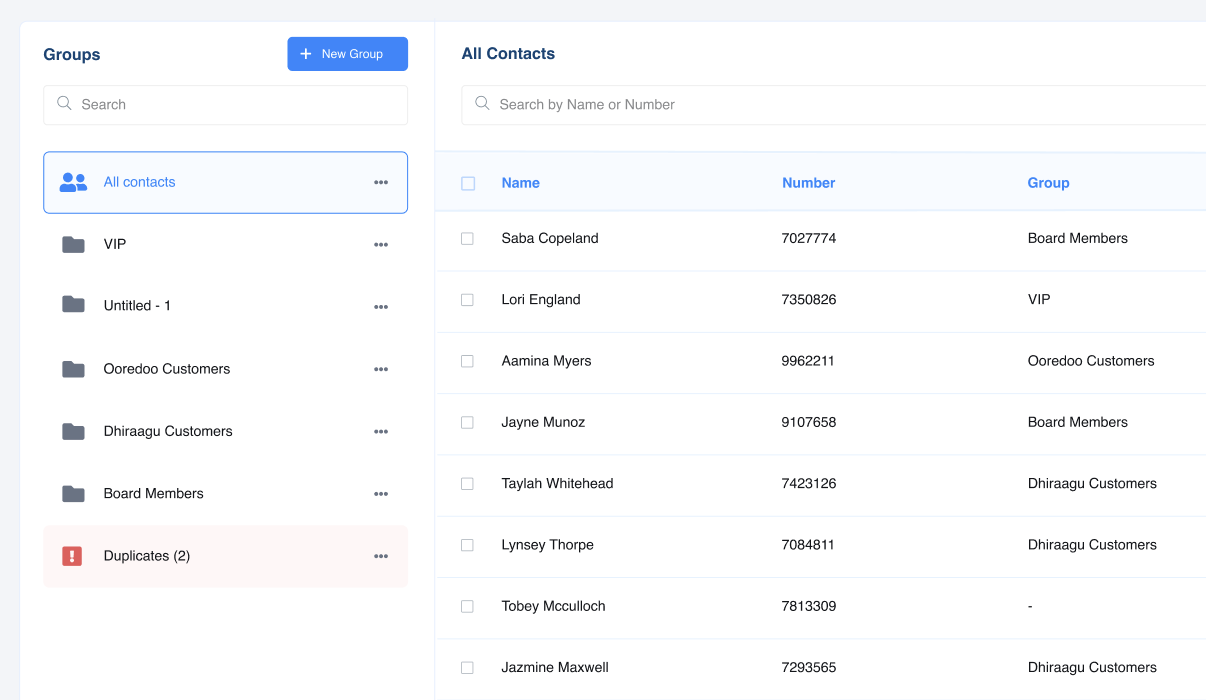The height and width of the screenshot is (700, 1206).
Task: Click the Untitled - 1 folder icon
Action: [x=73, y=305]
